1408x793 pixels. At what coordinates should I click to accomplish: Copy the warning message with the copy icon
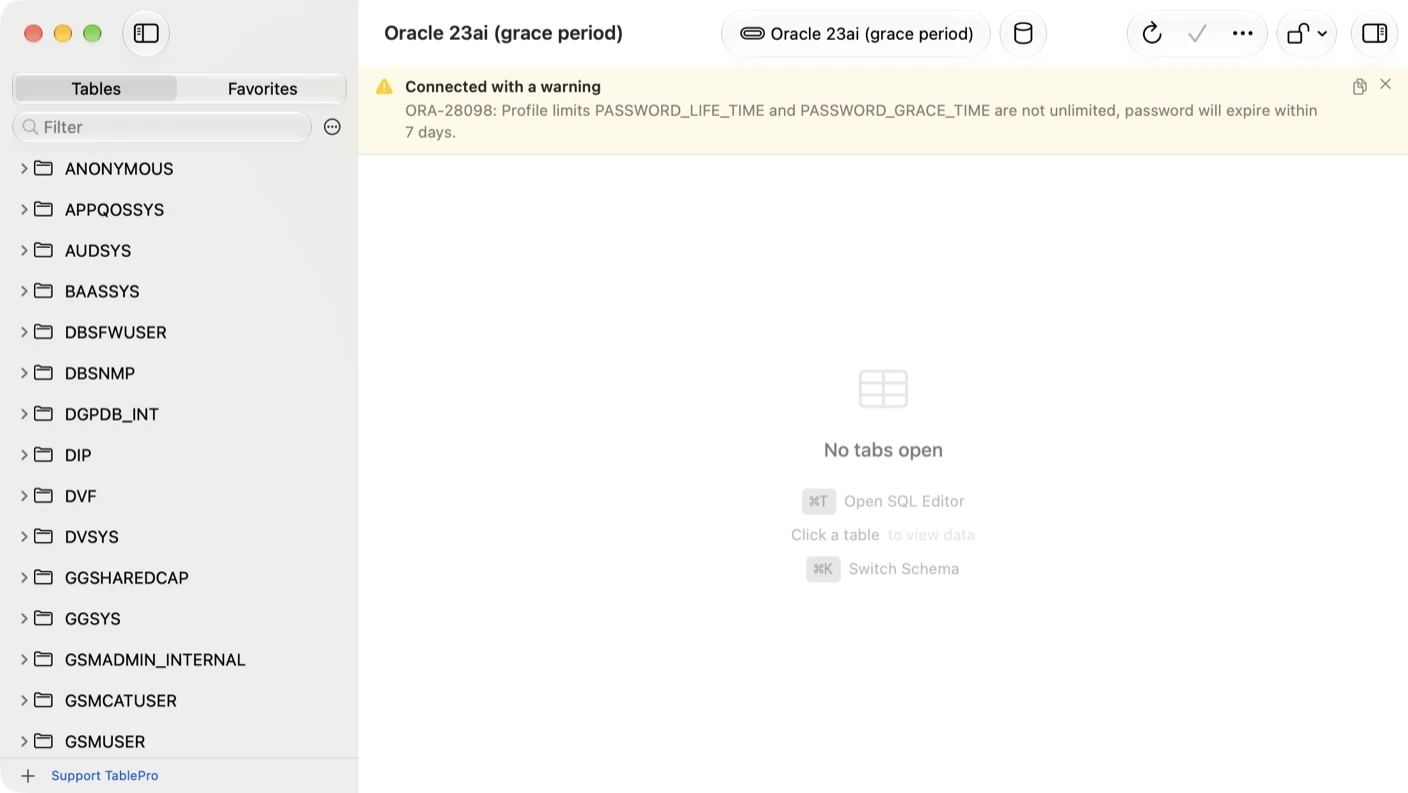coord(1360,87)
